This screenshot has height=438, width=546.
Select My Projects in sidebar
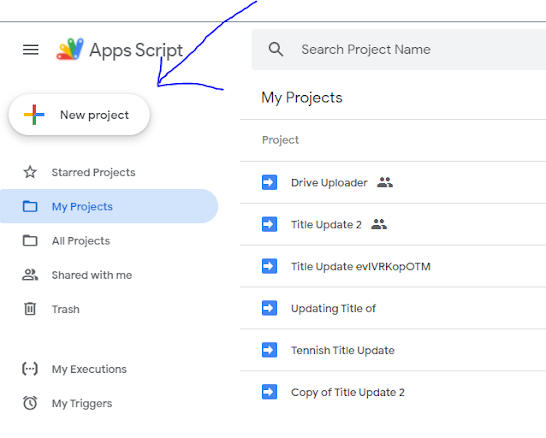pos(109,206)
